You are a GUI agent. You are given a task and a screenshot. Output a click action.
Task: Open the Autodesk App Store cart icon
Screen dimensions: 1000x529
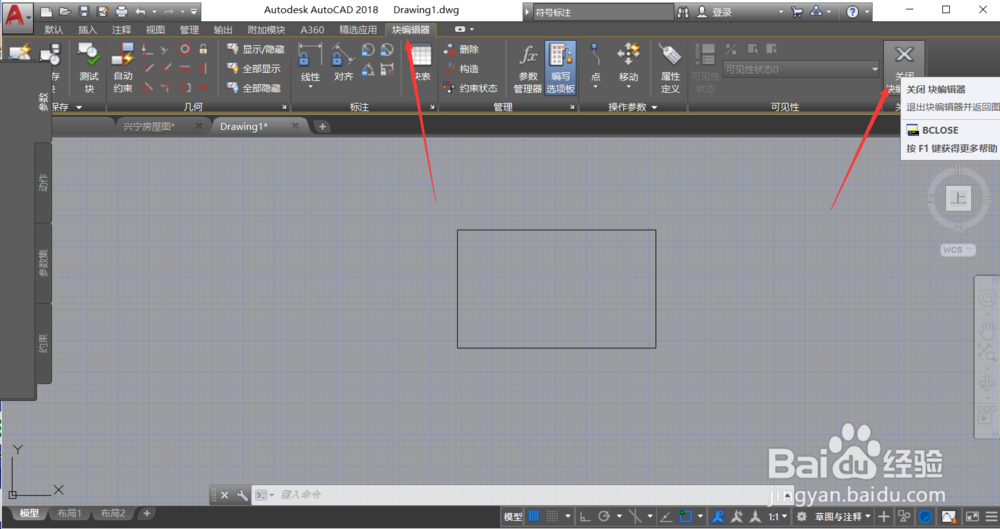[797, 11]
